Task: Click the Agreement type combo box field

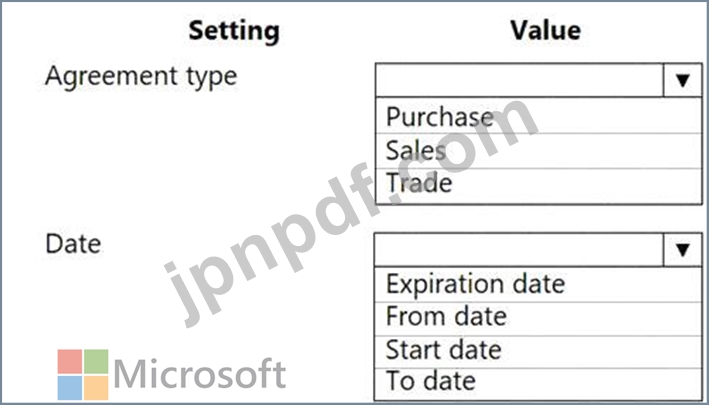Action: (x=520, y=81)
